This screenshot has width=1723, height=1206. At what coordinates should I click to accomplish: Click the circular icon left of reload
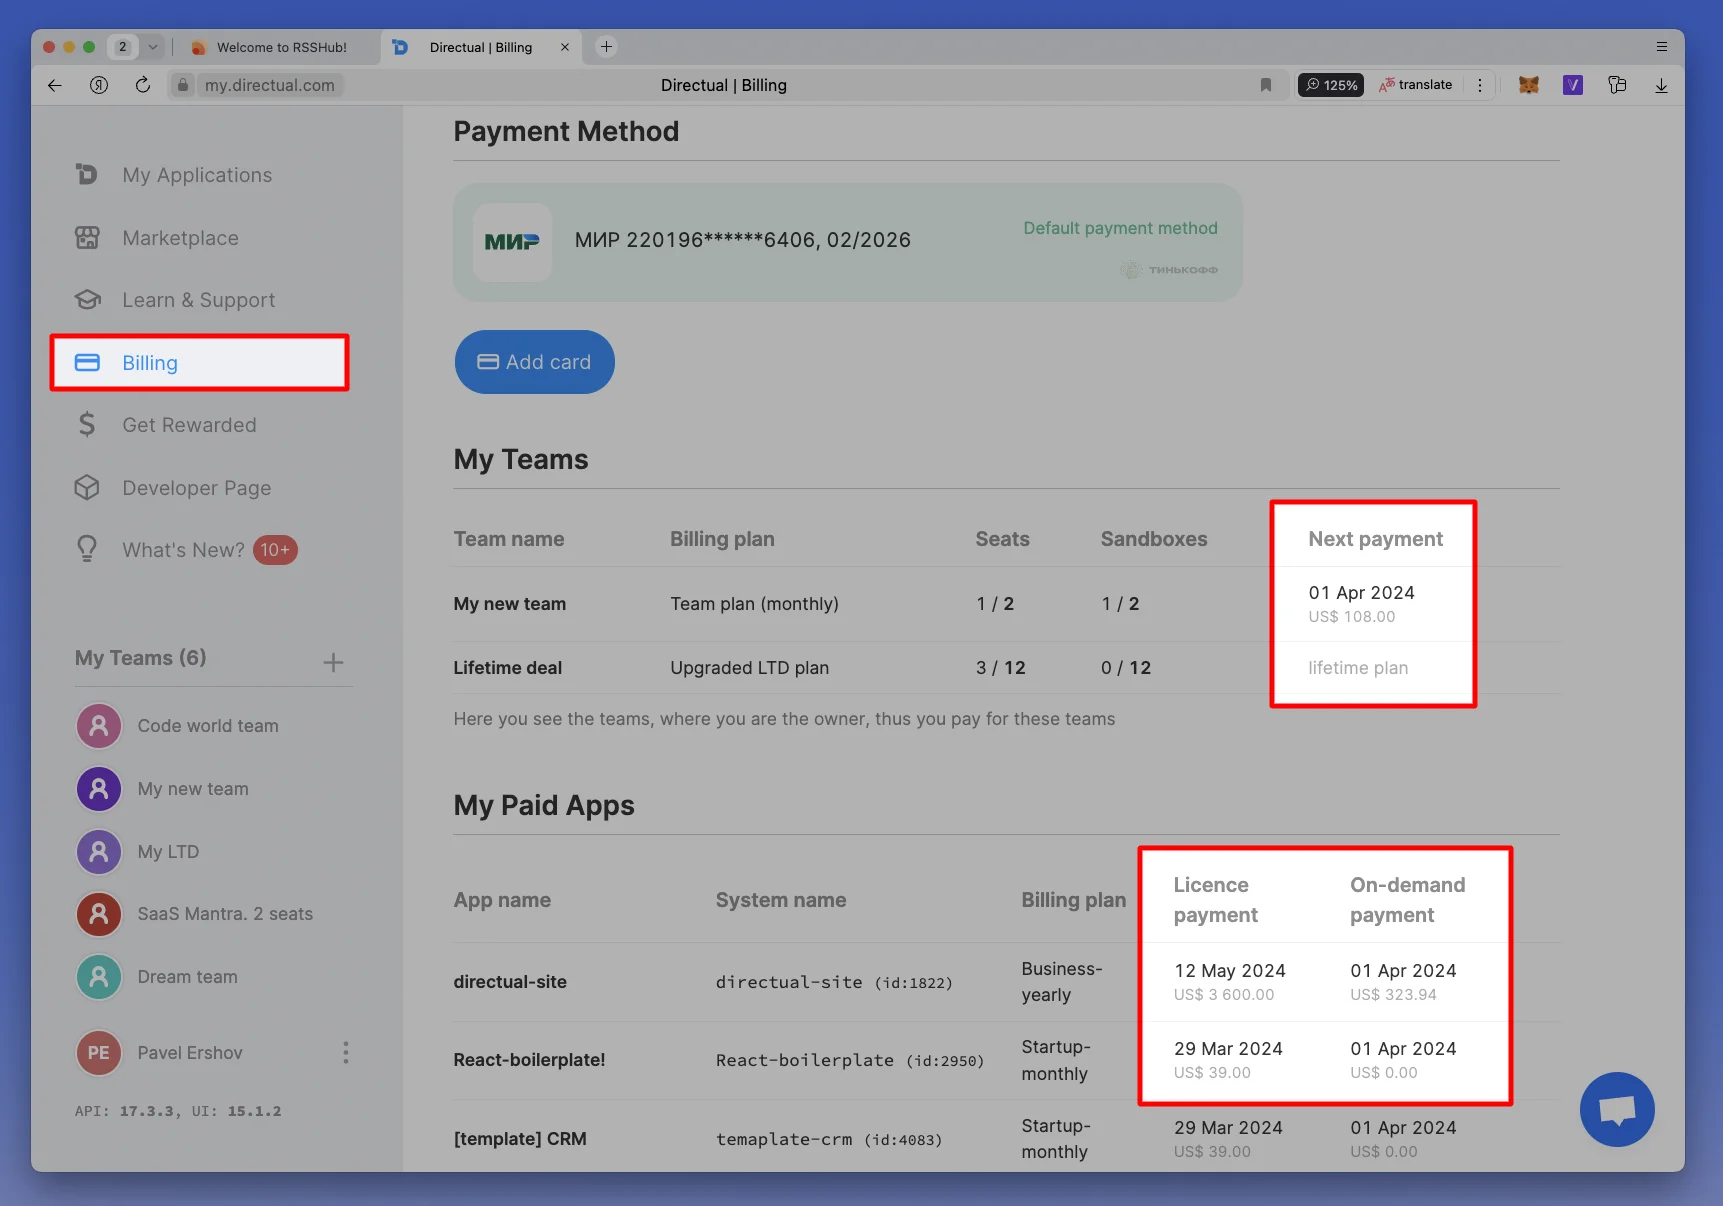pyautogui.click(x=99, y=85)
